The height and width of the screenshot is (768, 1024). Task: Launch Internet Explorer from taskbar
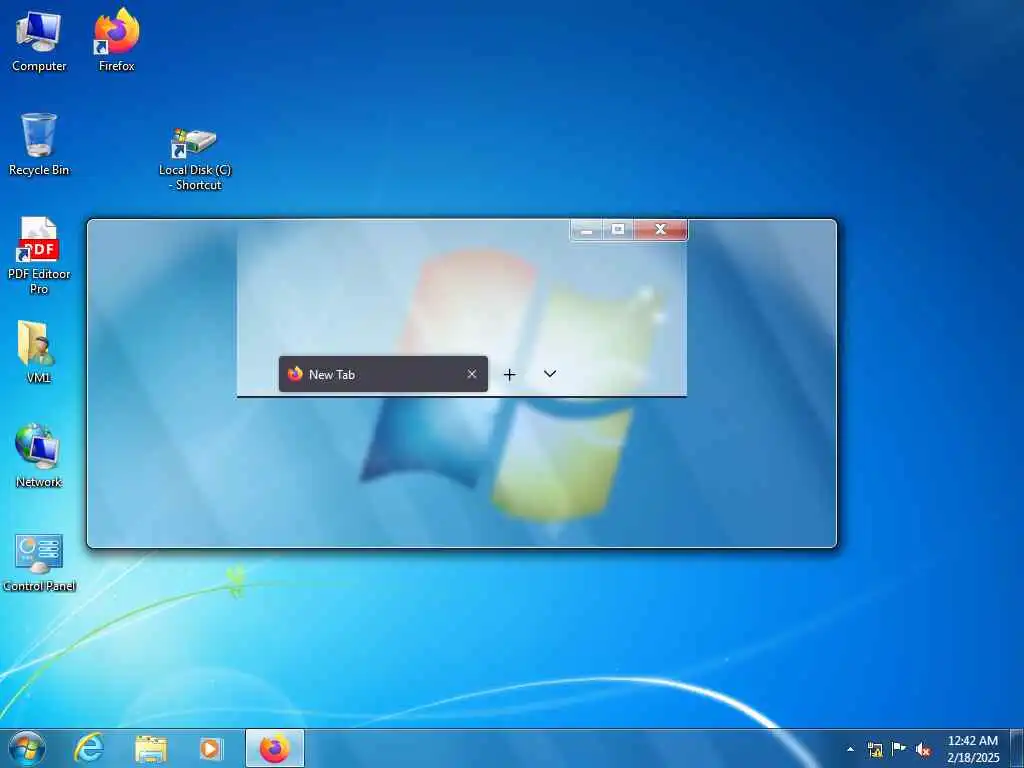(x=89, y=748)
